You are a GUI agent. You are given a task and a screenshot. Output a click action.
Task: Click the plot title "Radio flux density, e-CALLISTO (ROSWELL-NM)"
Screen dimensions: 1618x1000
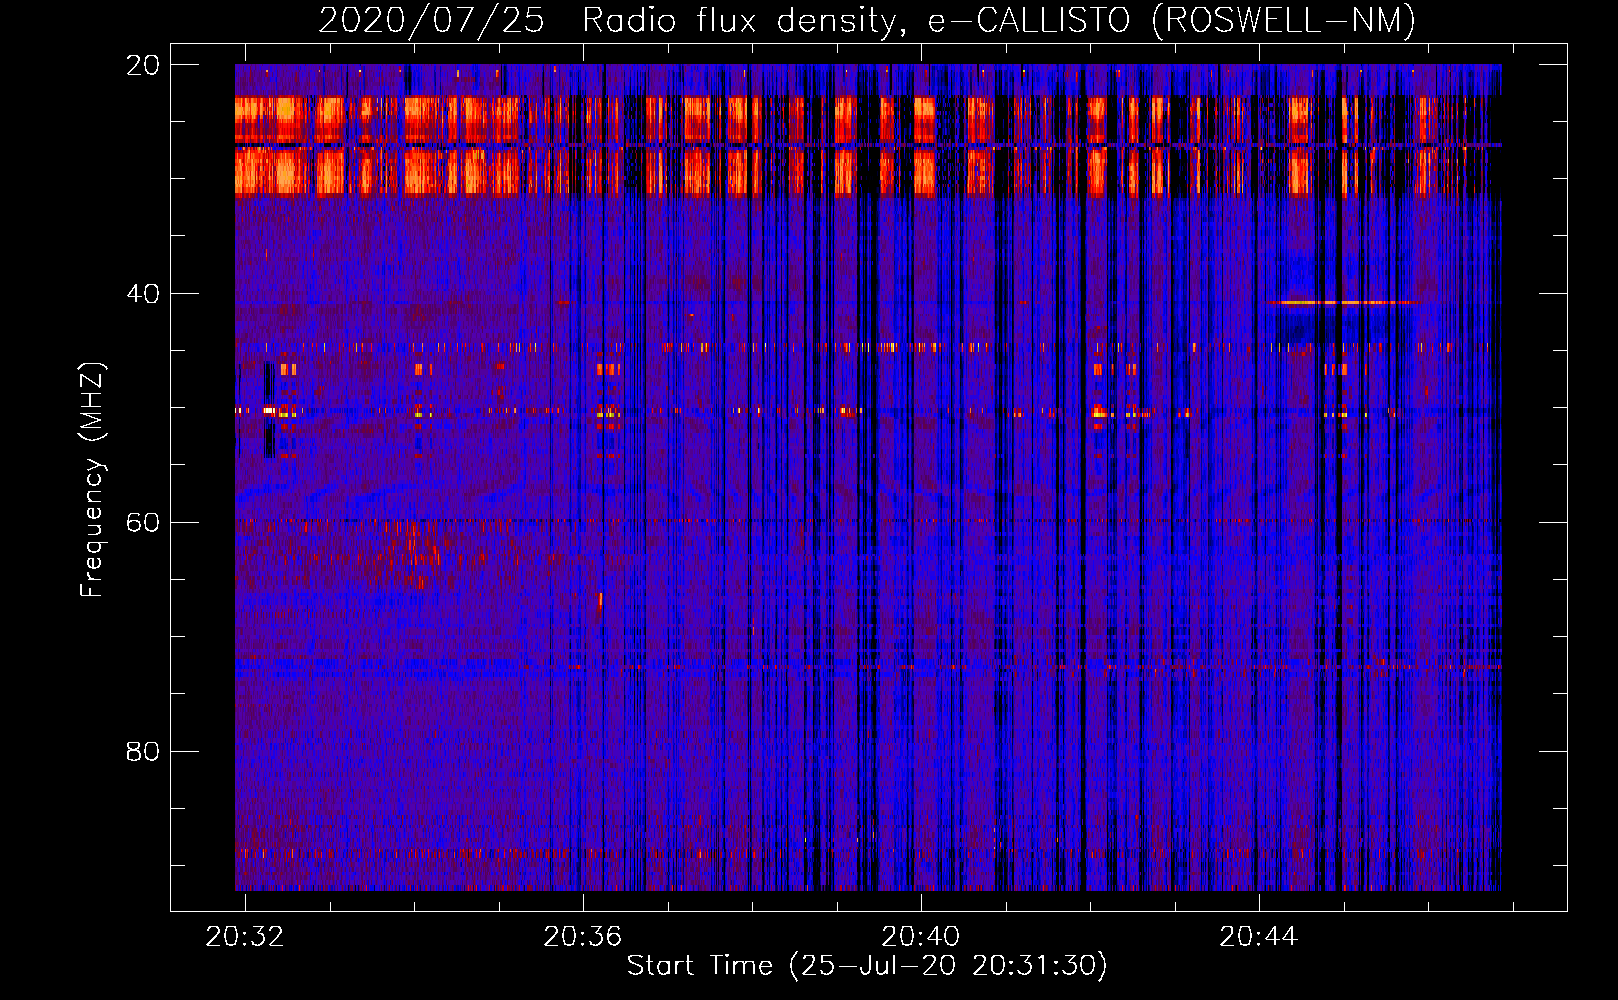pyautogui.click(x=999, y=20)
